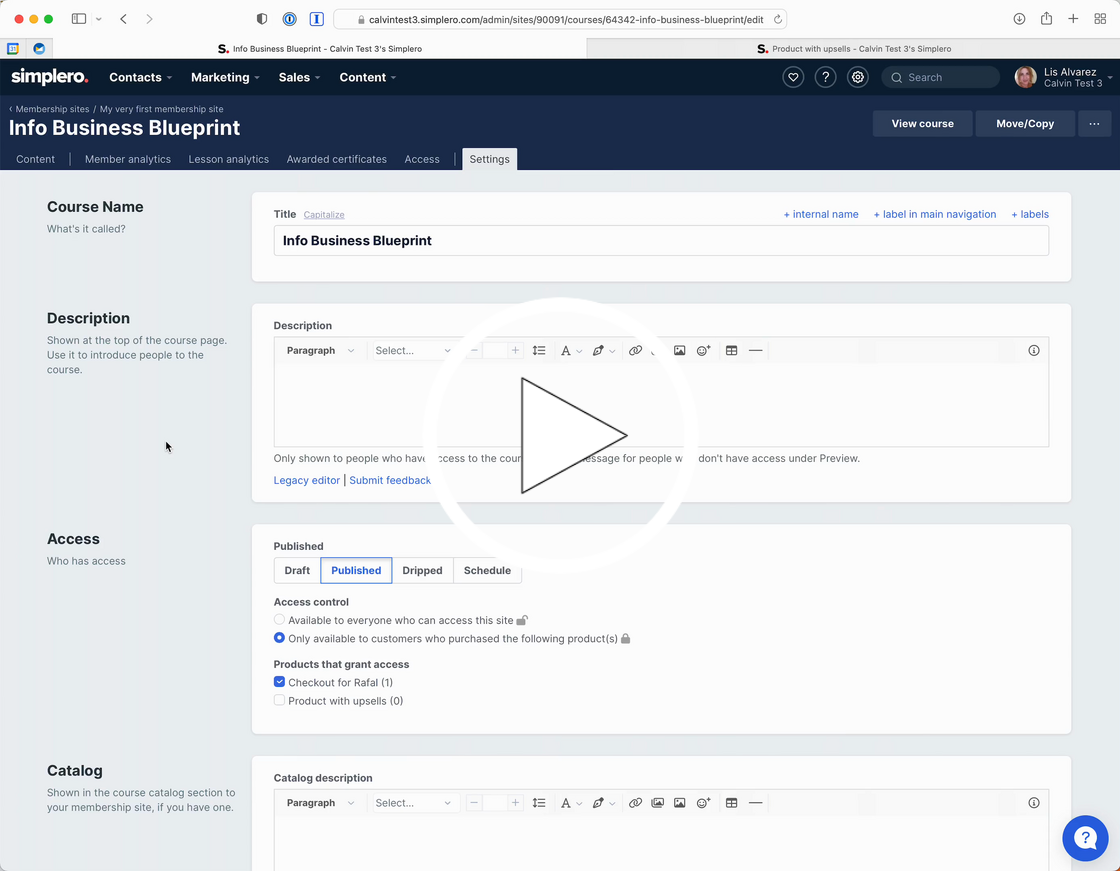Screen dimensions: 1120x871
Task: Open the font Select dropdown in Catalog editor
Action: coord(413,803)
